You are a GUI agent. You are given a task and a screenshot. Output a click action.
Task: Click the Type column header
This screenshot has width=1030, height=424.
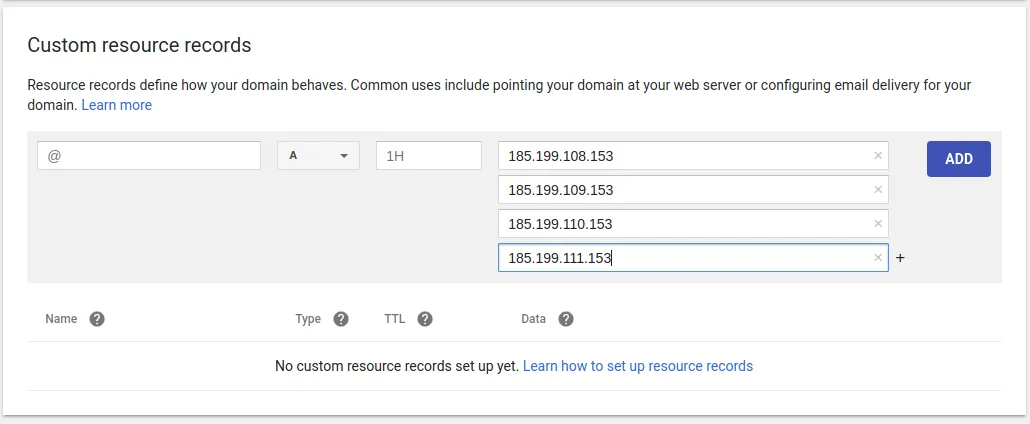coord(308,319)
